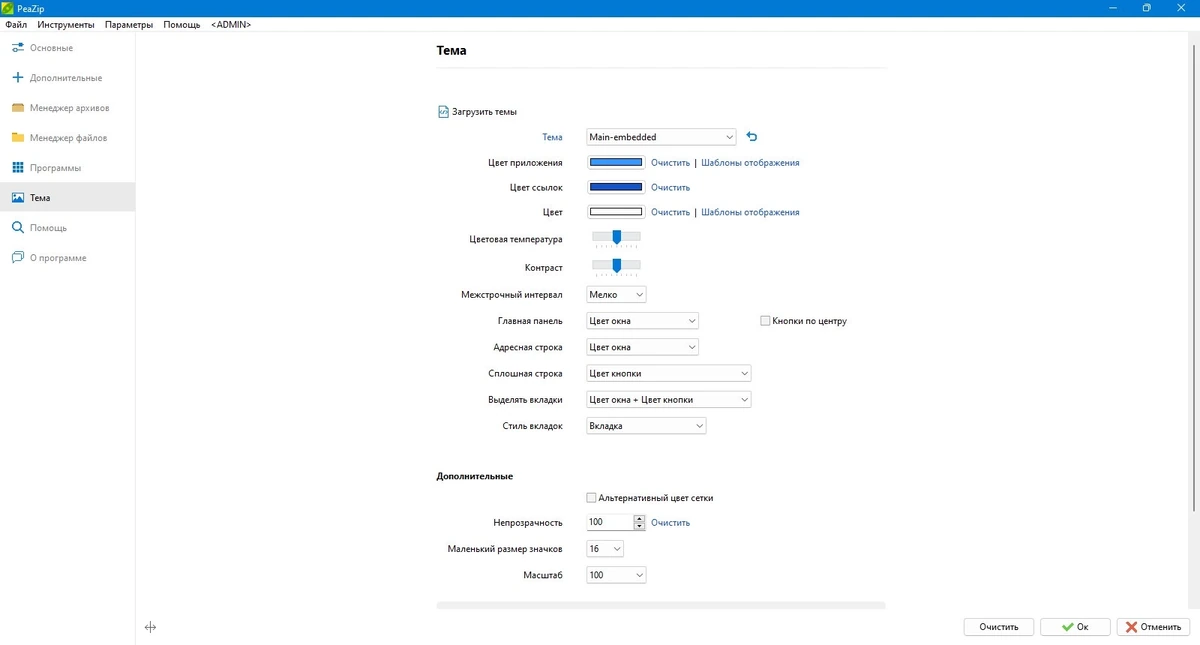This screenshot has height=645, width=1200.
Task: Click the PeaZip title bar logo
Action: tap(8, 8)
